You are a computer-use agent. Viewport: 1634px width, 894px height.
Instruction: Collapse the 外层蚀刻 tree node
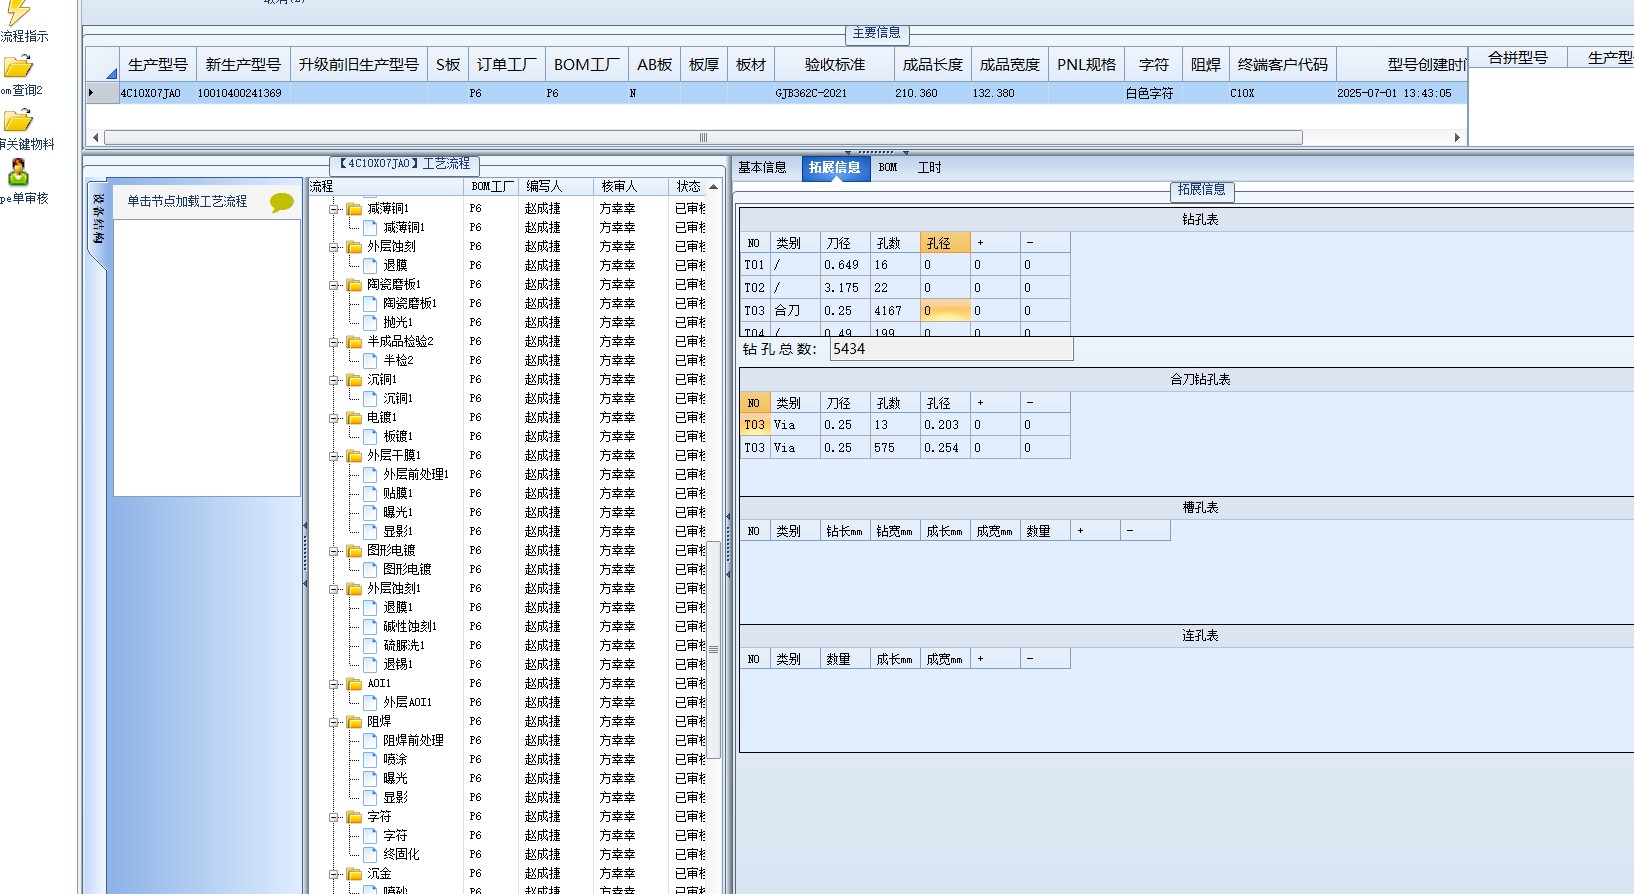coord(334,246)
